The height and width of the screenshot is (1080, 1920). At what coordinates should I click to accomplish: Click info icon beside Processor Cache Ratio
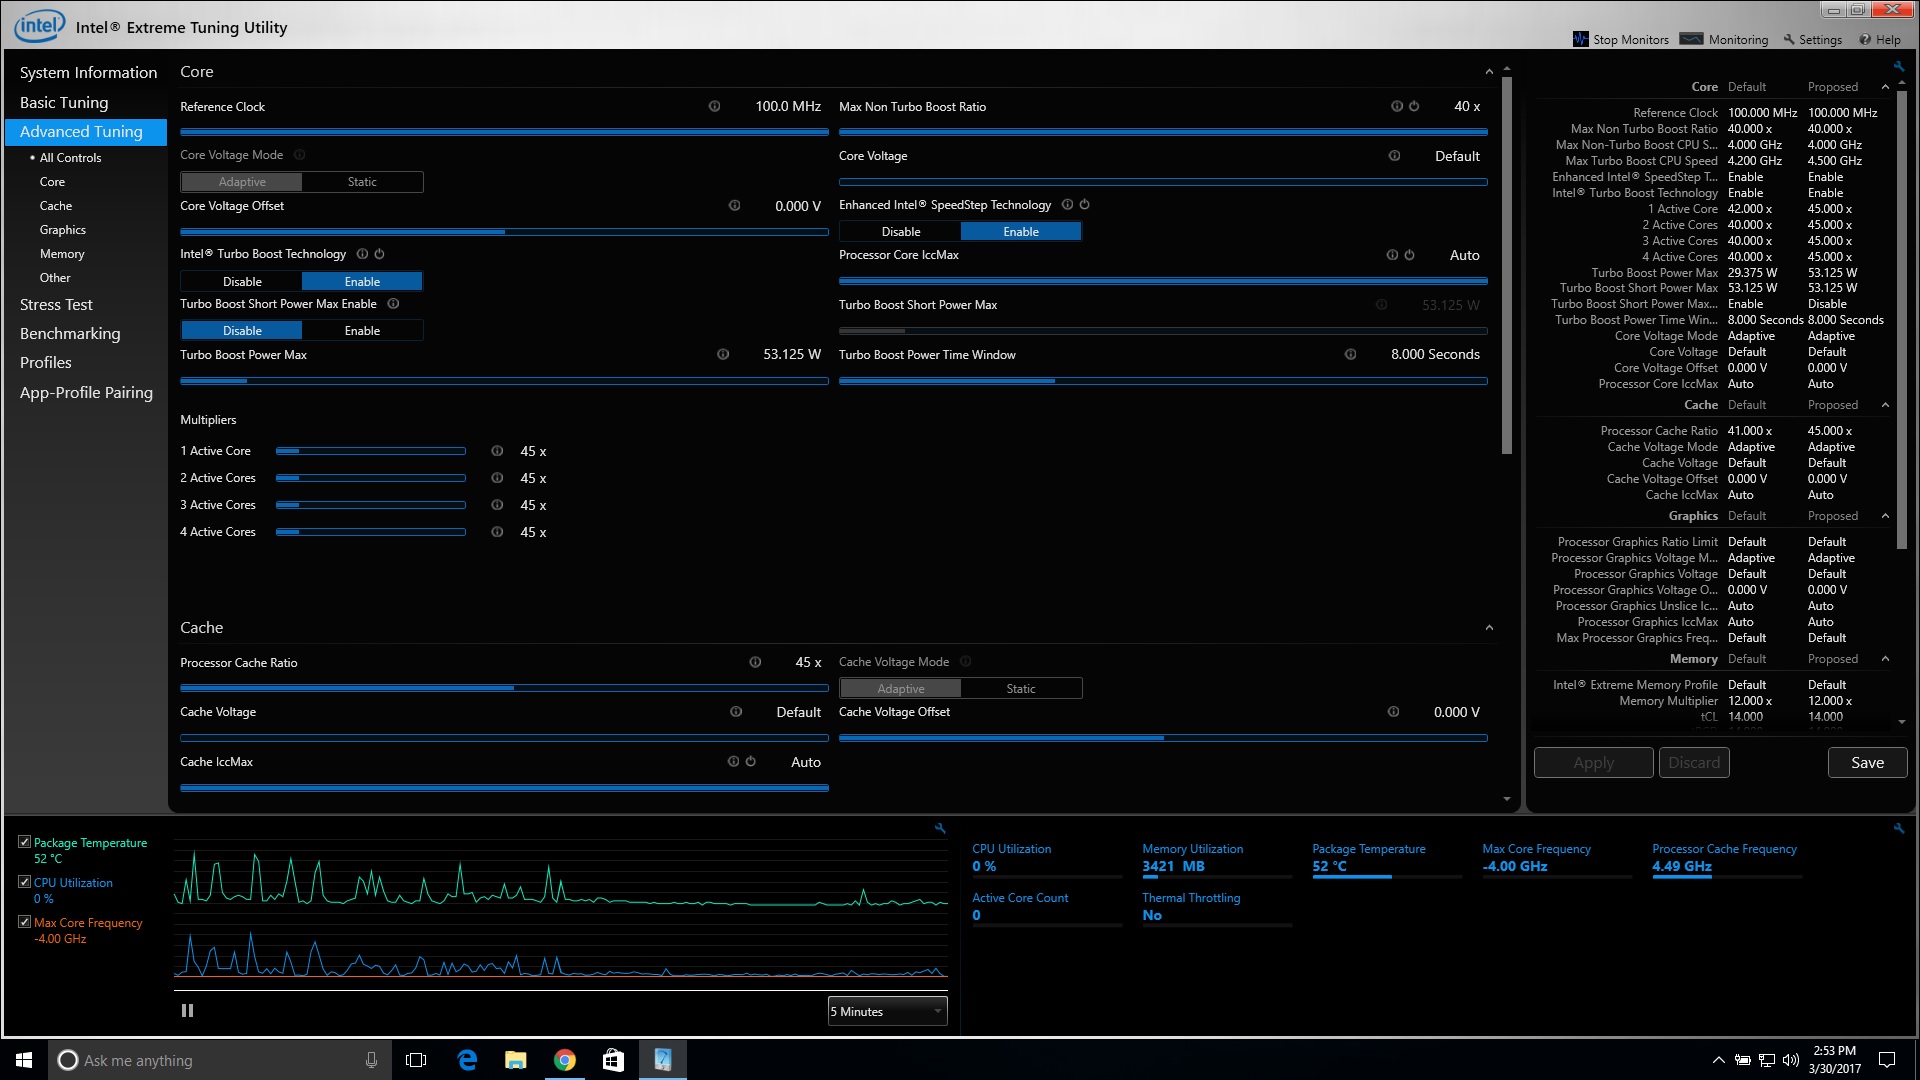755,662
